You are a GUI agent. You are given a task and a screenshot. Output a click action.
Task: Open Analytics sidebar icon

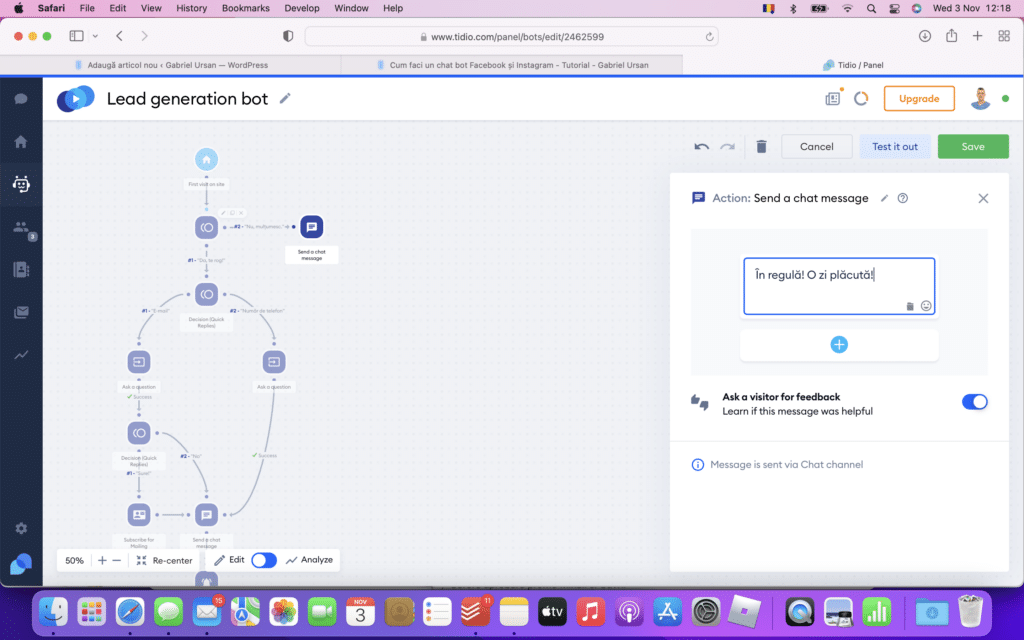(21, 355)
